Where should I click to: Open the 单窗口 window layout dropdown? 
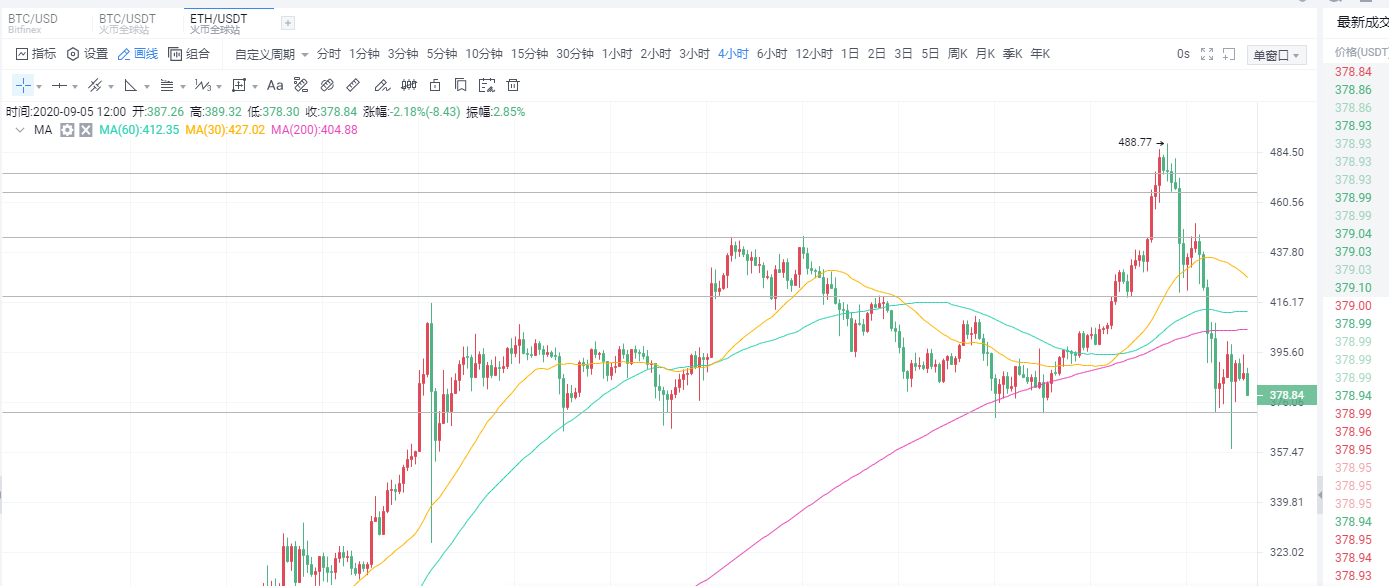click(1278, 55)
